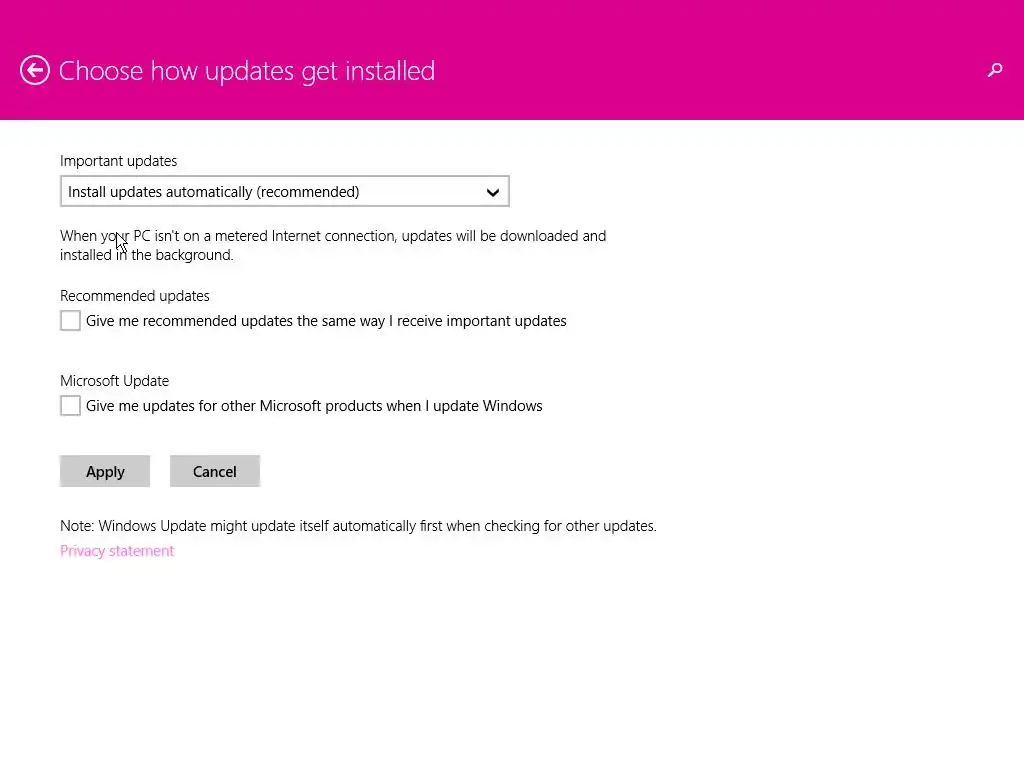
Task: Open the Important updates dropdown
Action: click(x=285, y=191)
